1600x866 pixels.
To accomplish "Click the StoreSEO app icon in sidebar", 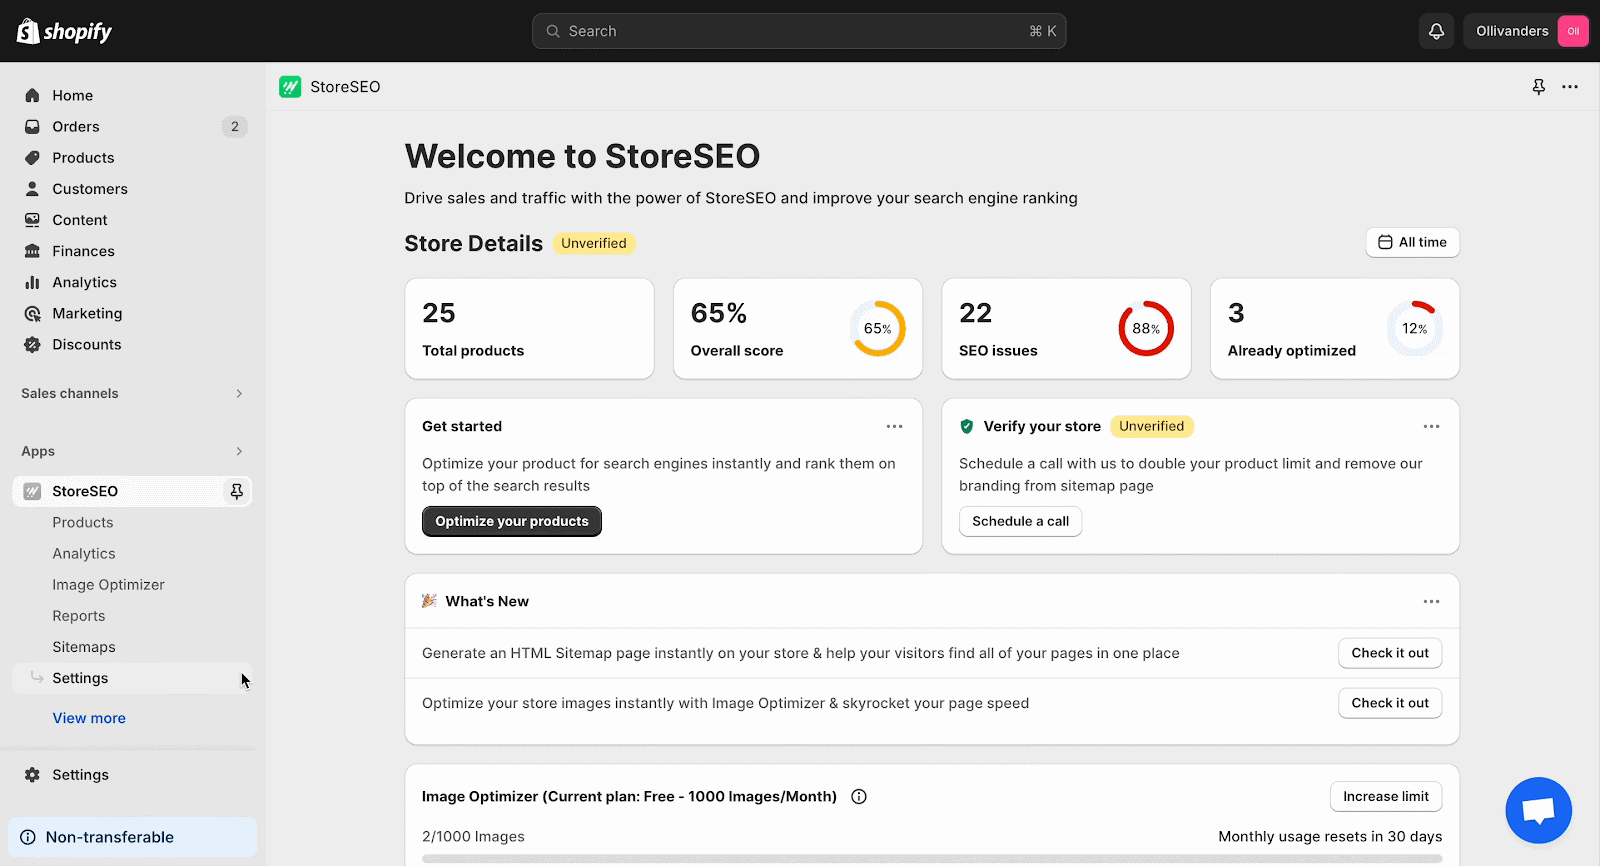I will (32, 491).
